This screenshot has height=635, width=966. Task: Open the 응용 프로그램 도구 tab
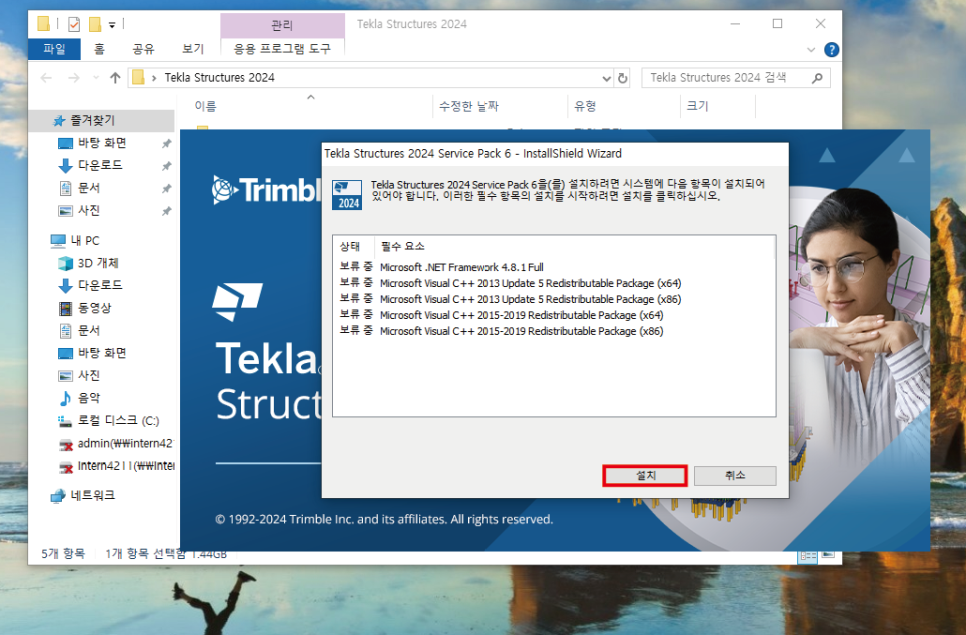tap(282, 49)
